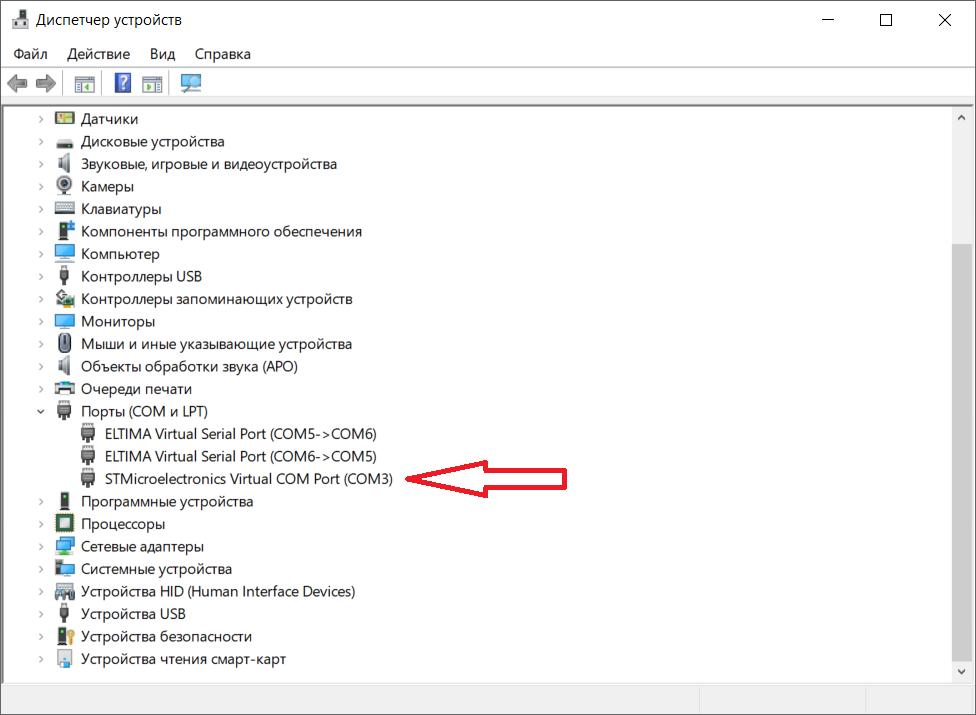Select STMicroelectronics Virtual COM Port (COM3)
Viewport: 976px width, 715px height.
click(x=248, y=479)
